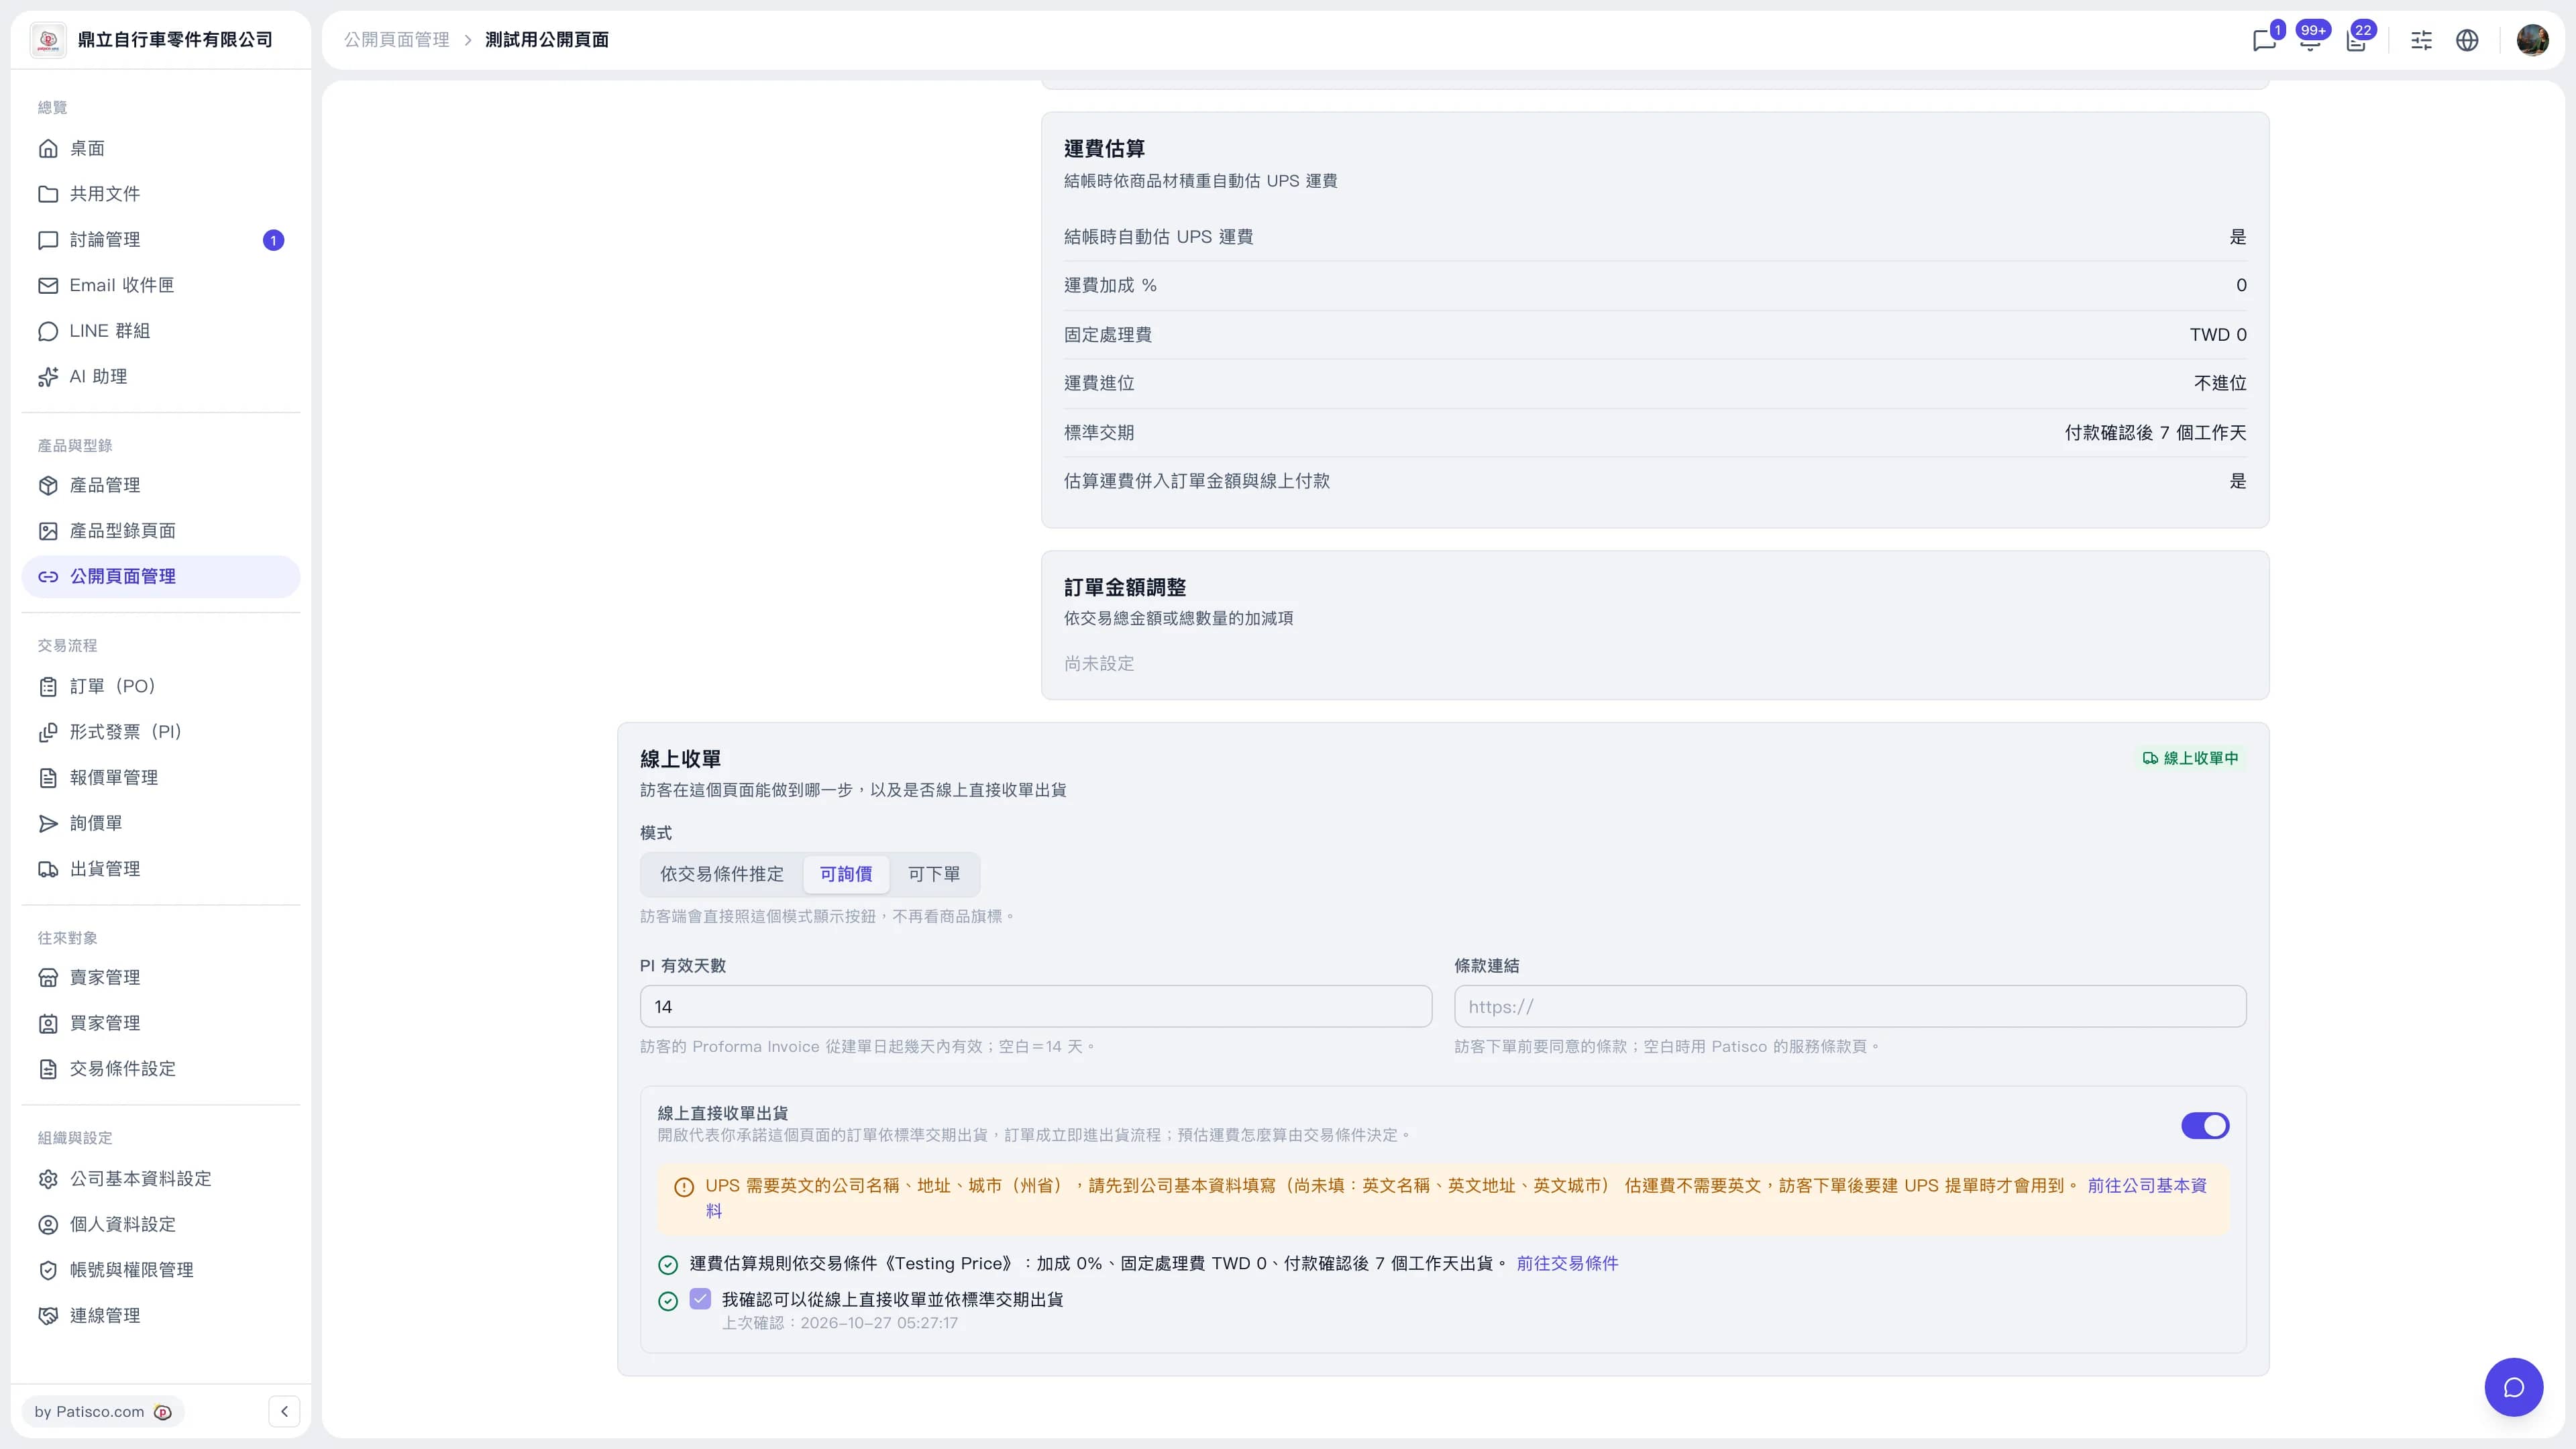The image size is (2576, 1449).
Task: Click the AI 助理 sparkle icon
Action: [x=48, y=377]
